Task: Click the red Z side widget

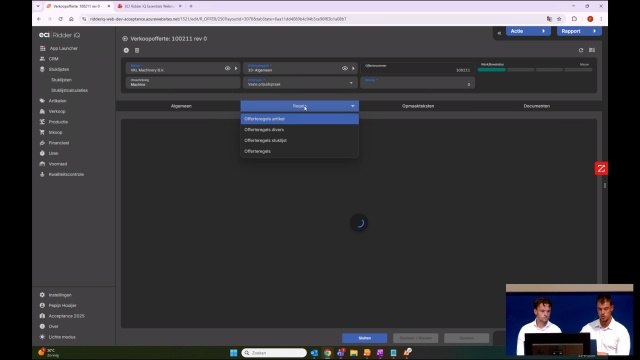Action: pos(601,169)
